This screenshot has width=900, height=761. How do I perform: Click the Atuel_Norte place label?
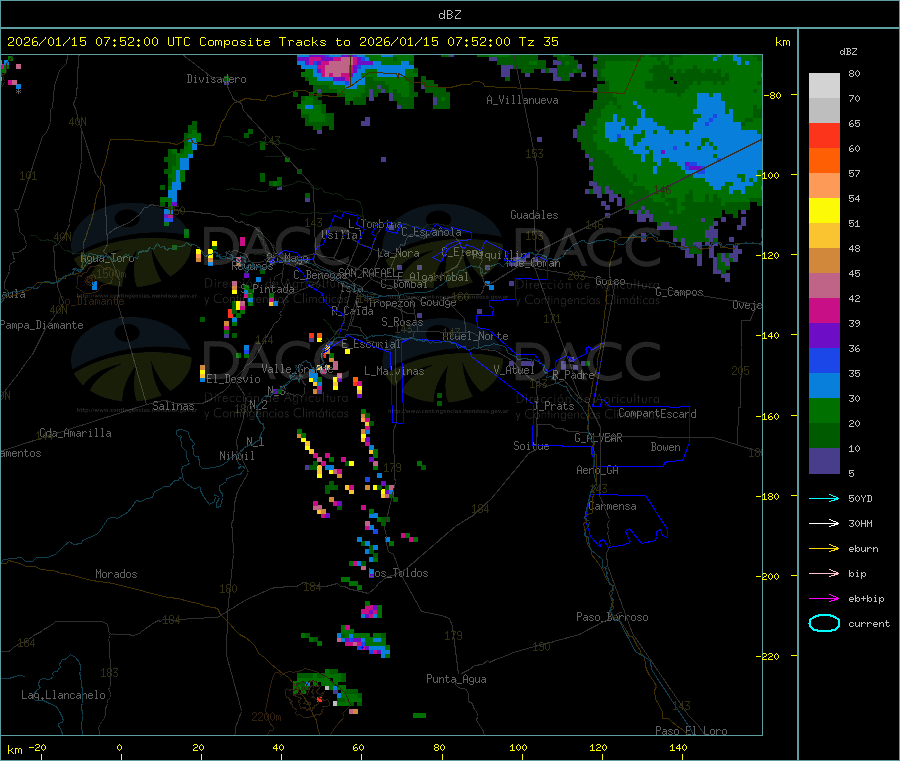tap(475, 336)
